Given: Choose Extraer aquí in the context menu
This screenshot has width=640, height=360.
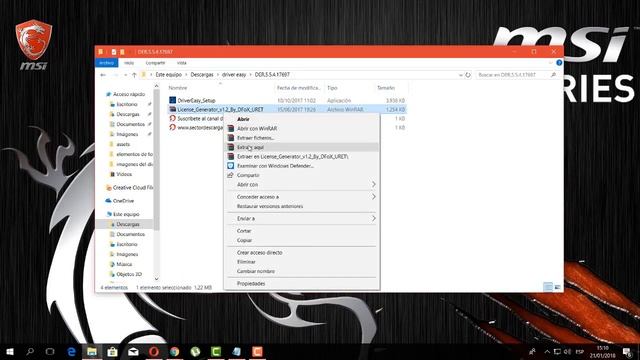Looking at the screenshot, I should coord(302,147).
